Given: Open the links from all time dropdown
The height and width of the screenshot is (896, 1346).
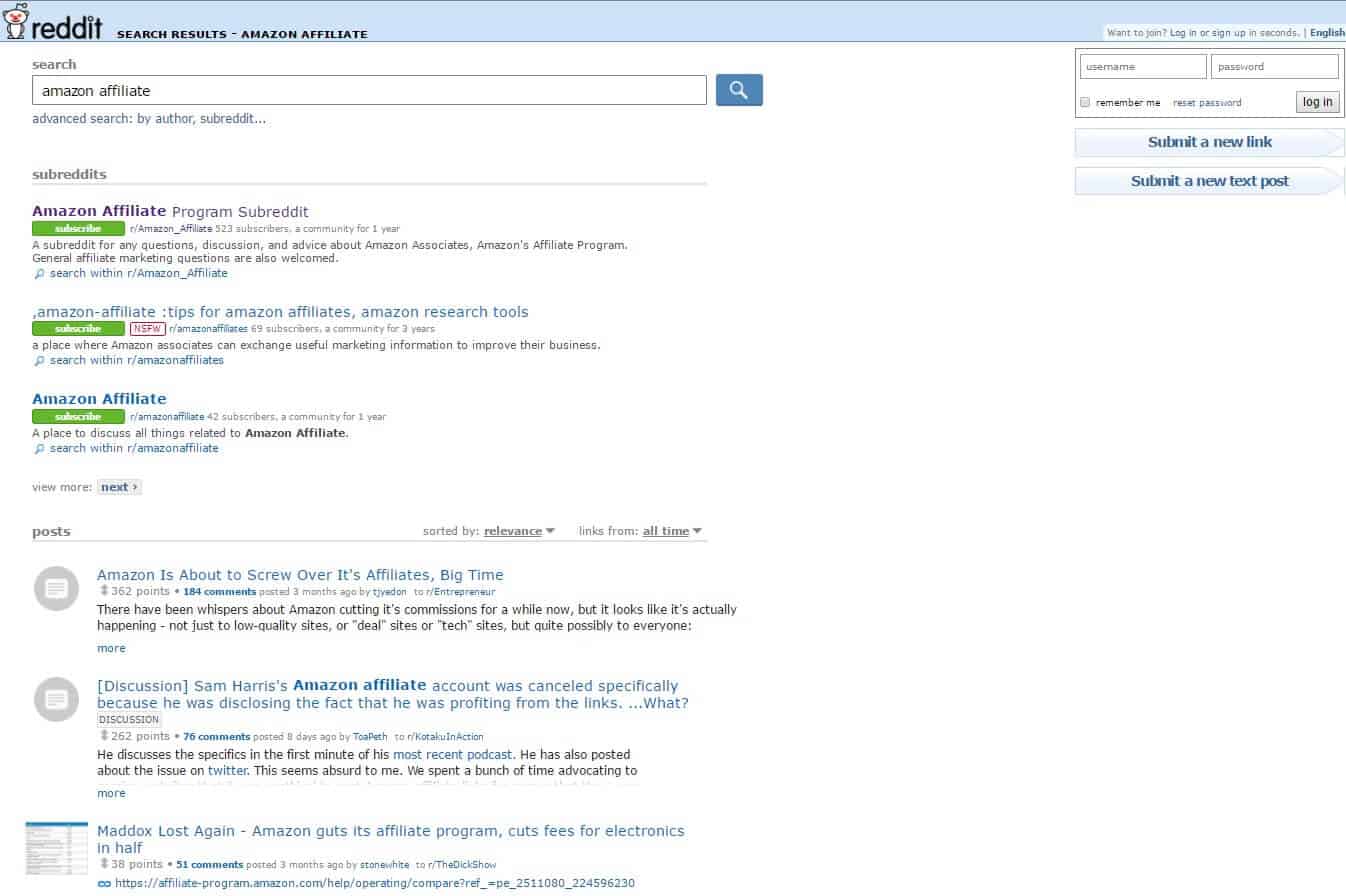Looking at the screenshot, I should click(x=671, y=531).
